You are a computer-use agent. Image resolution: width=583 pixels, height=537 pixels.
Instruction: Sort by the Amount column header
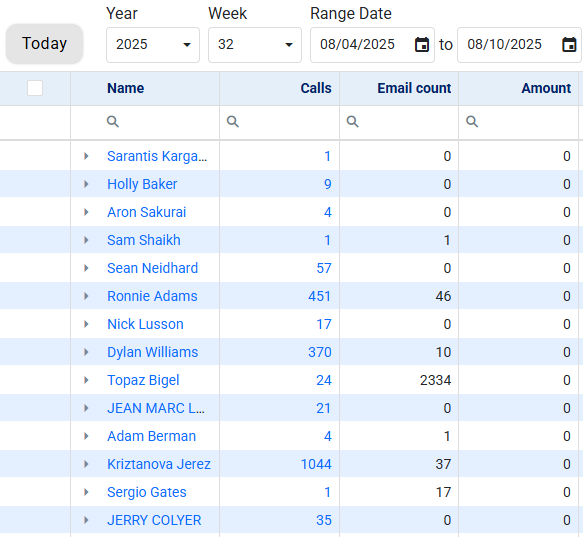click(x=546, y=88)
